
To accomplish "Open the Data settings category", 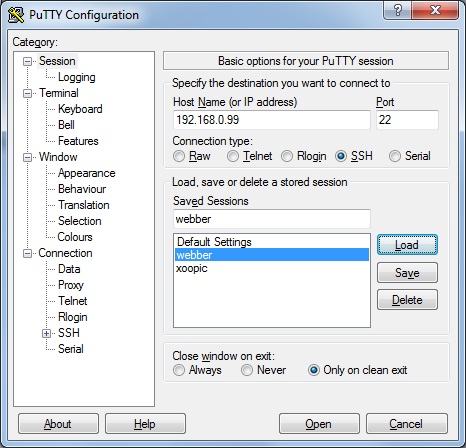I will (x=69, y=269).
